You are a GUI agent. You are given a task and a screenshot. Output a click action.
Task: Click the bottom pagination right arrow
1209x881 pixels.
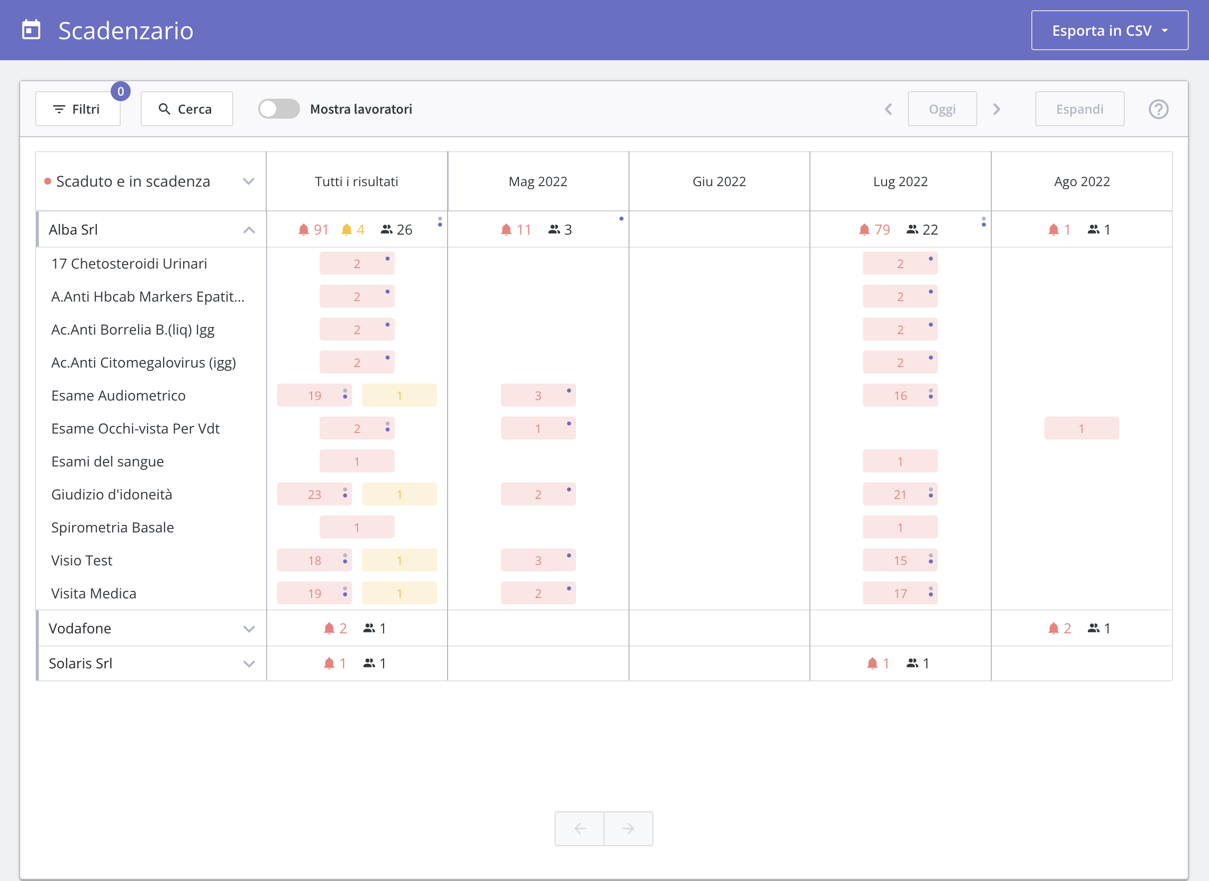(x=628, y=828)
